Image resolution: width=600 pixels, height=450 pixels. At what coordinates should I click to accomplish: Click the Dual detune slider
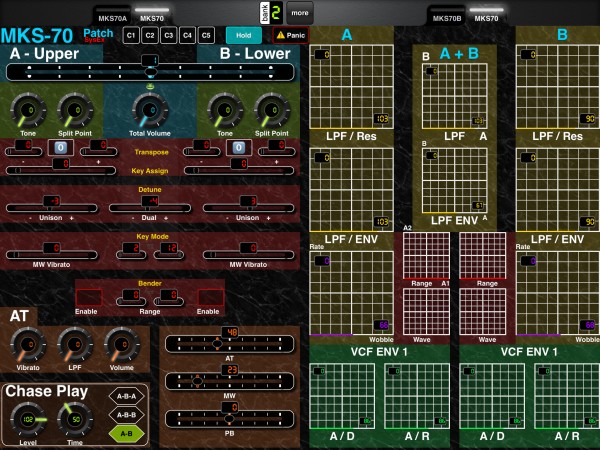coord(150,208)
